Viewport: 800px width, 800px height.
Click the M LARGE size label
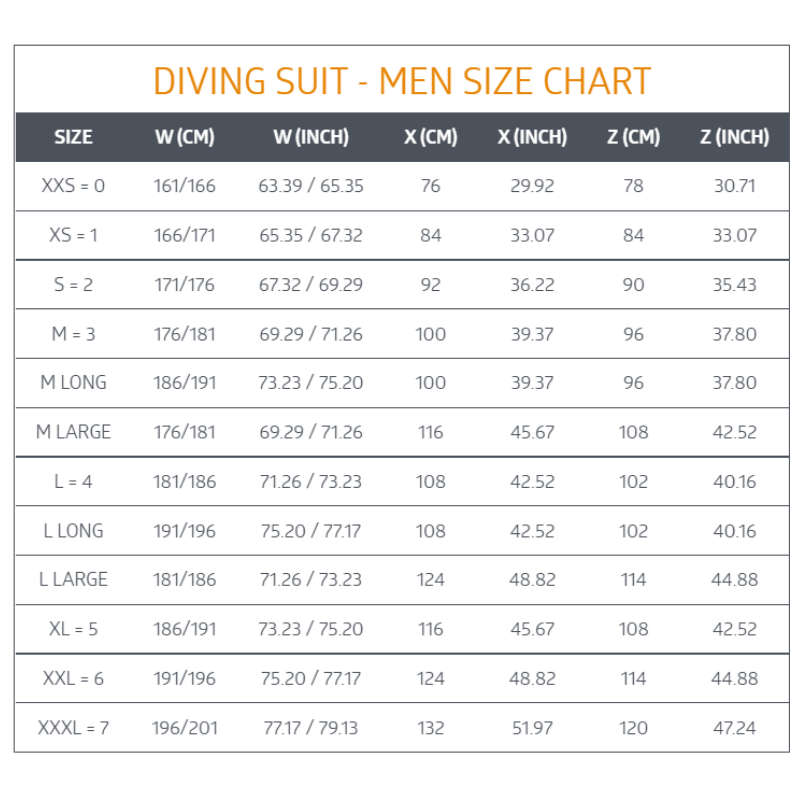pyautogui.click(x=73, y=432)
